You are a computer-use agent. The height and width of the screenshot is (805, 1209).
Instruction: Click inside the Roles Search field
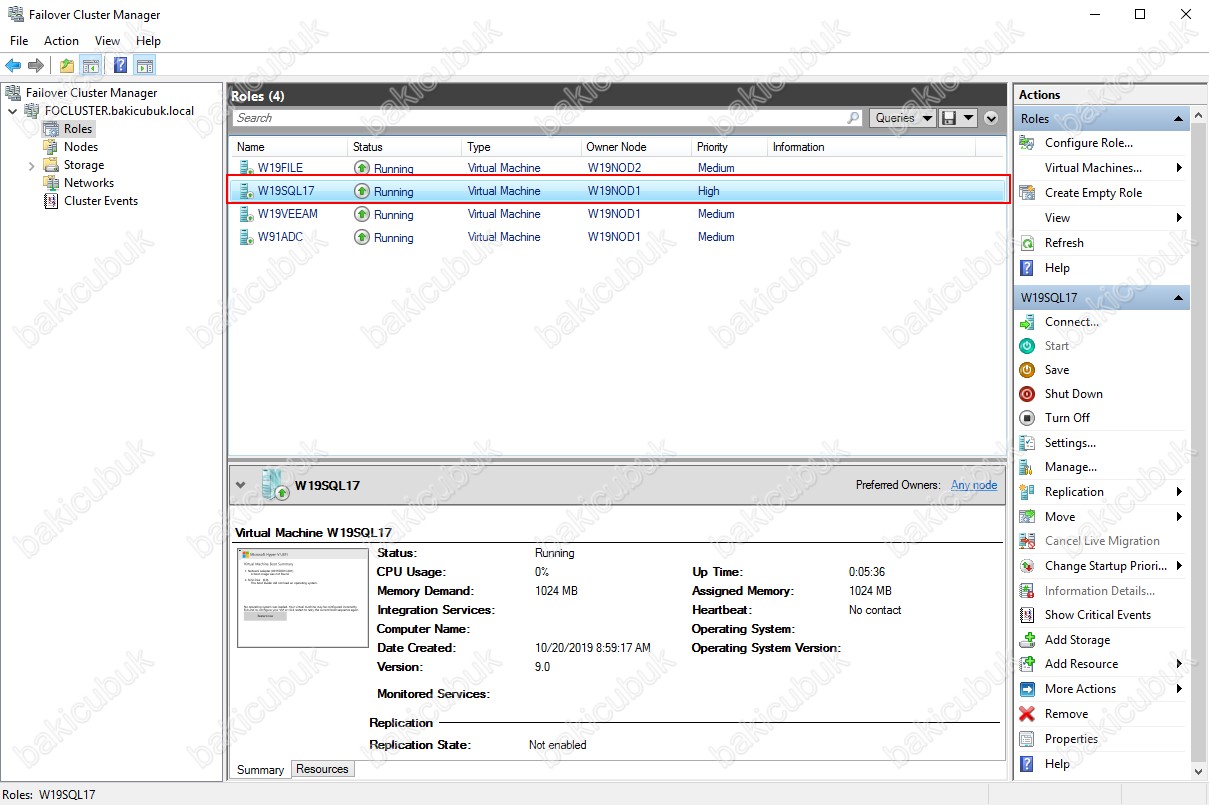click(547, 118)
